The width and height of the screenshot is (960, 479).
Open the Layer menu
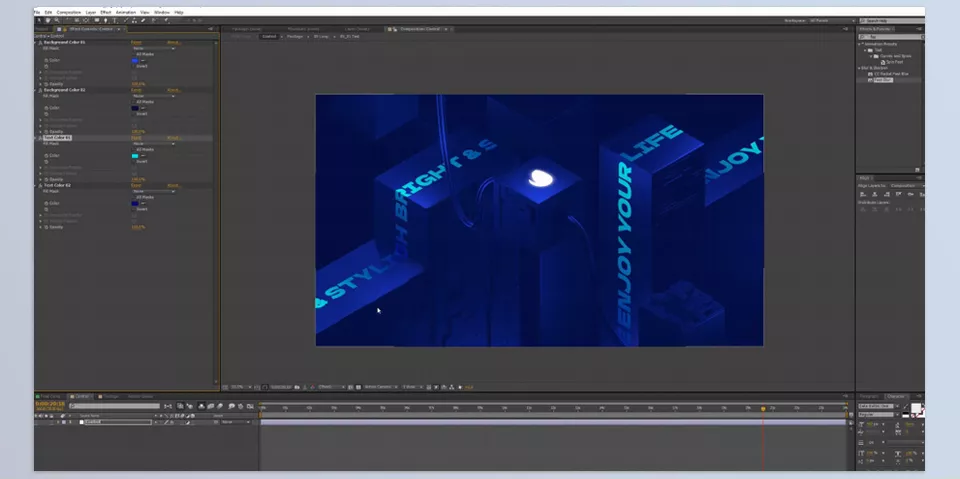click(91, 12)
